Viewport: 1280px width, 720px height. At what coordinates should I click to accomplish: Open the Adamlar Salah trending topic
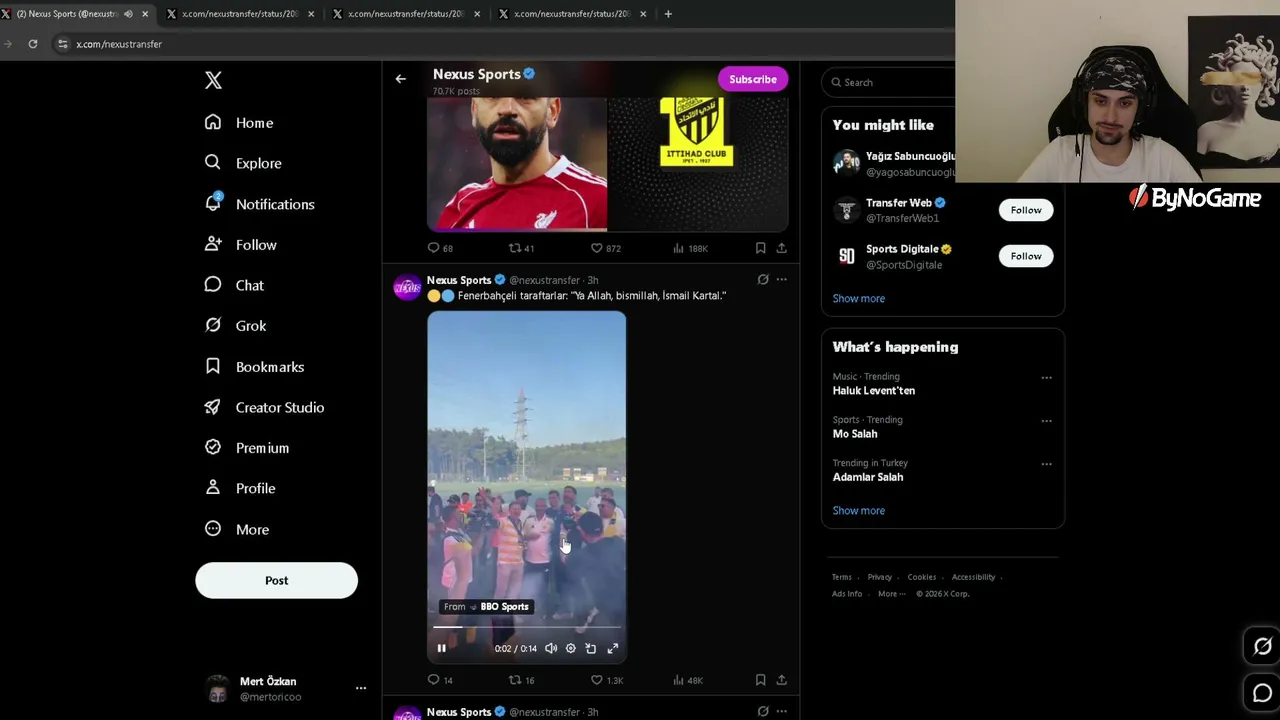click(x=868, y=477)
